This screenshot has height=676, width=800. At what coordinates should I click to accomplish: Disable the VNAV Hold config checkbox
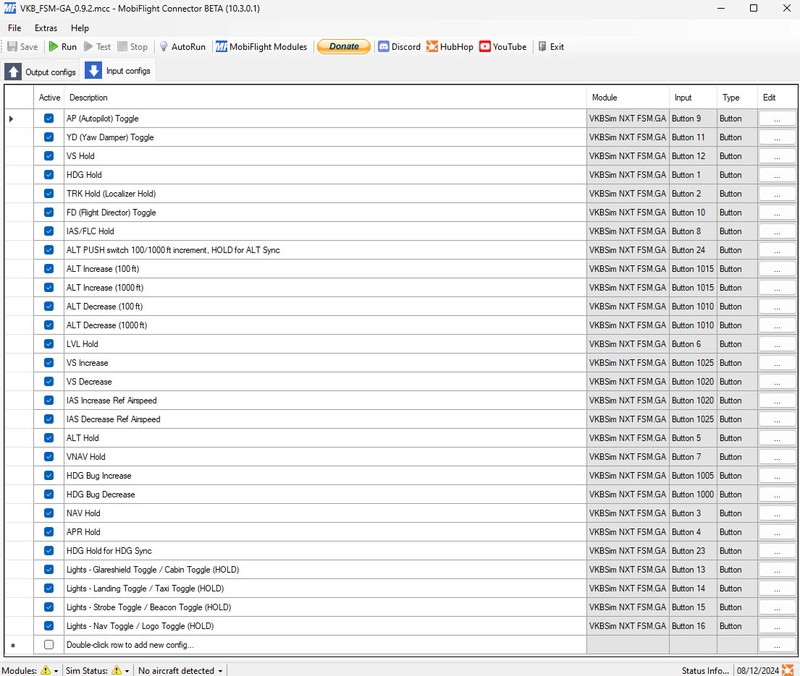click(x=49, y=457)
